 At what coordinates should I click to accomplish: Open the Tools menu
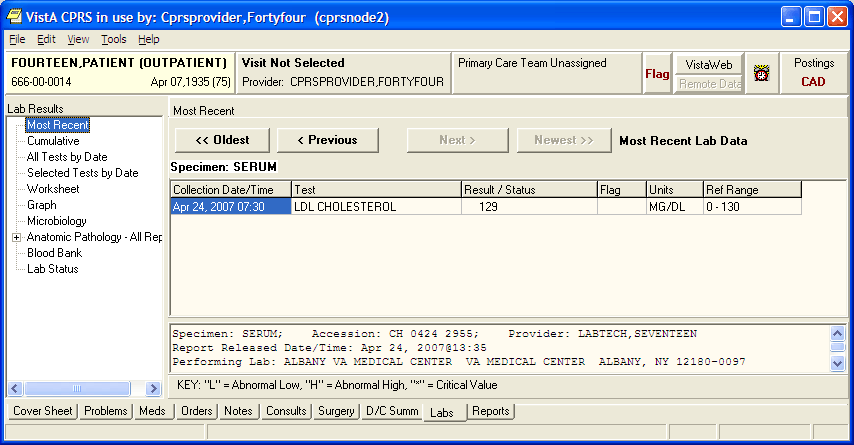click(x=113, y=39)
